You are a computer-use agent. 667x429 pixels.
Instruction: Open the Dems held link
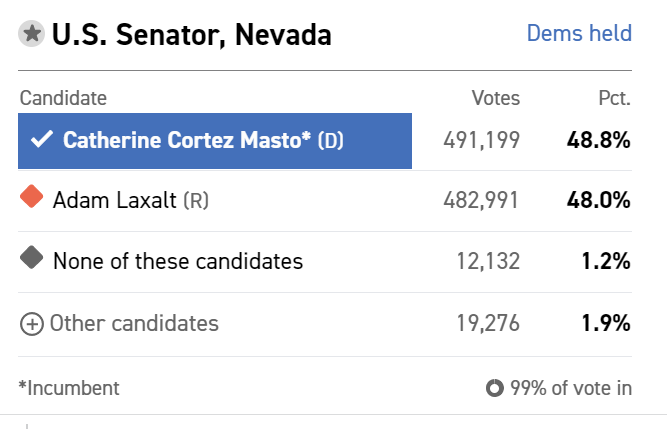point(579,34)
